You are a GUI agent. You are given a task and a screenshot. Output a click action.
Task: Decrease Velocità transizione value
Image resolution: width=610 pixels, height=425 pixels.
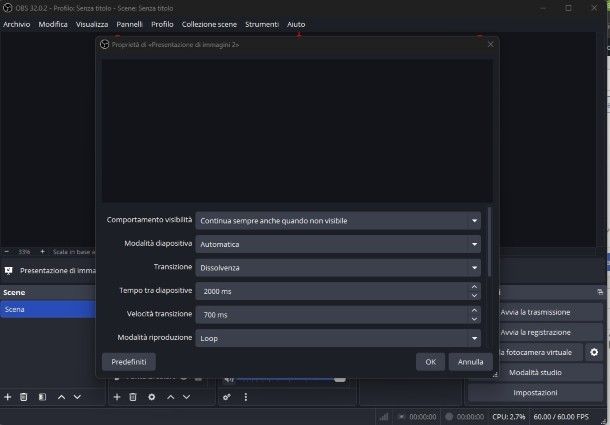pos(474,318)
